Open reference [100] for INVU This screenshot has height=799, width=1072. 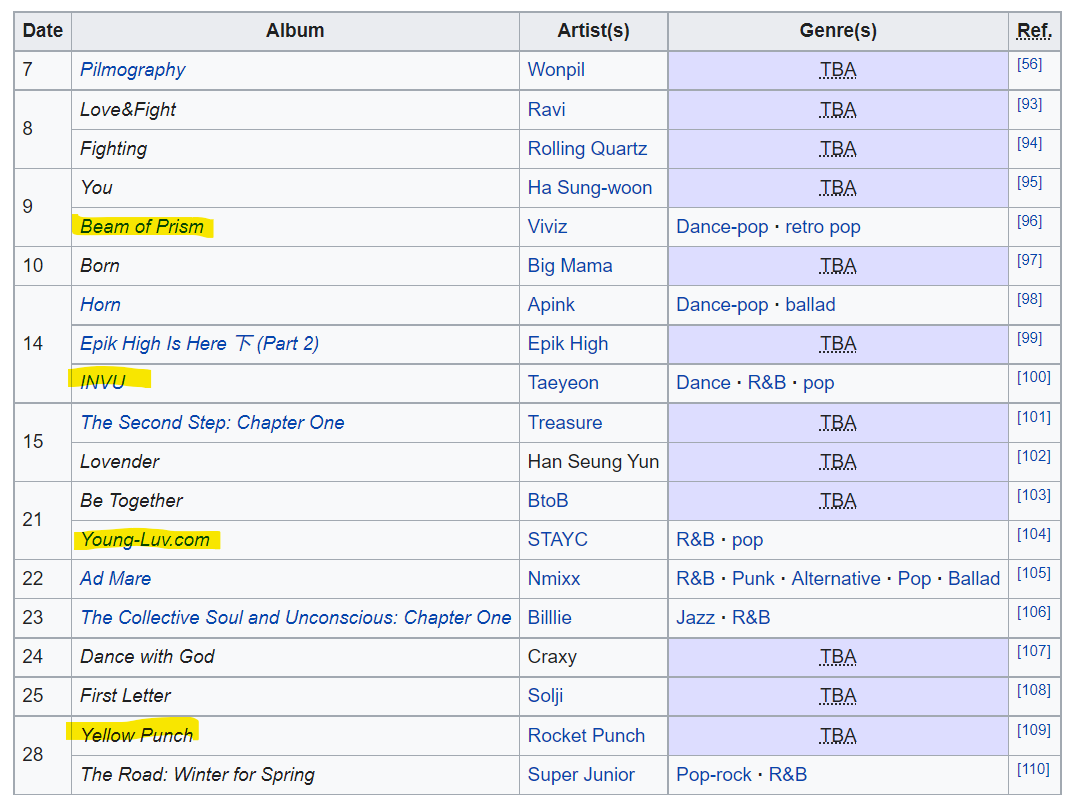pyautogui.click(x=1033, y=377)
